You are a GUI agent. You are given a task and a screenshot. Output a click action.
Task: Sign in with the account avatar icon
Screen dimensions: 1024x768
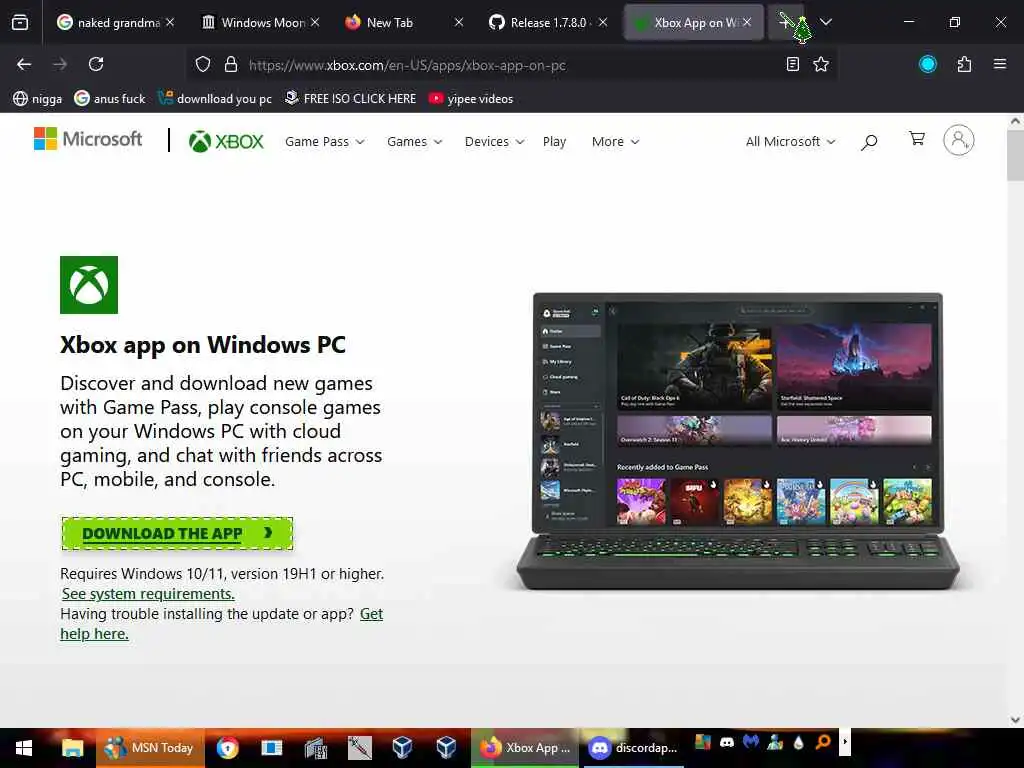click(959, 140)
